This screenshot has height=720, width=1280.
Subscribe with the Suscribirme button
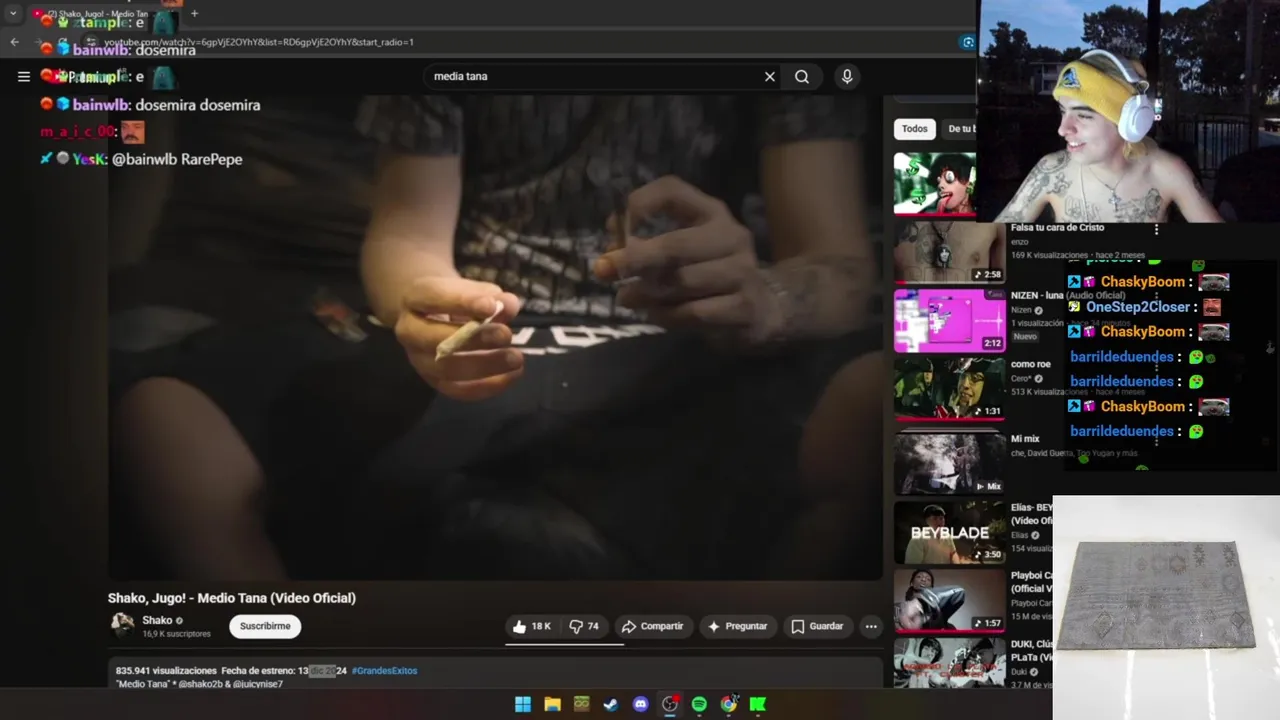click(x=265, y=626)
